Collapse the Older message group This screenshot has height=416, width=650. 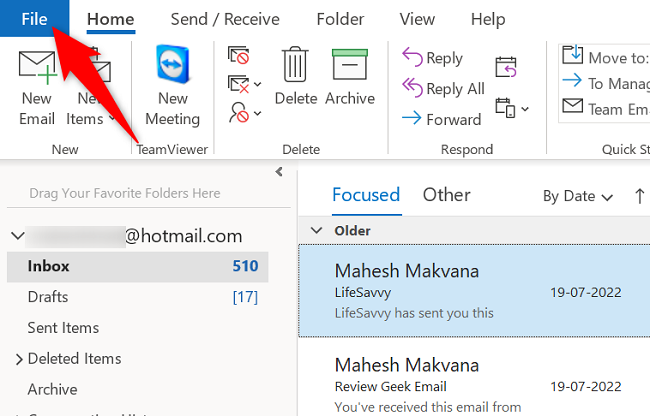[317, 230]
